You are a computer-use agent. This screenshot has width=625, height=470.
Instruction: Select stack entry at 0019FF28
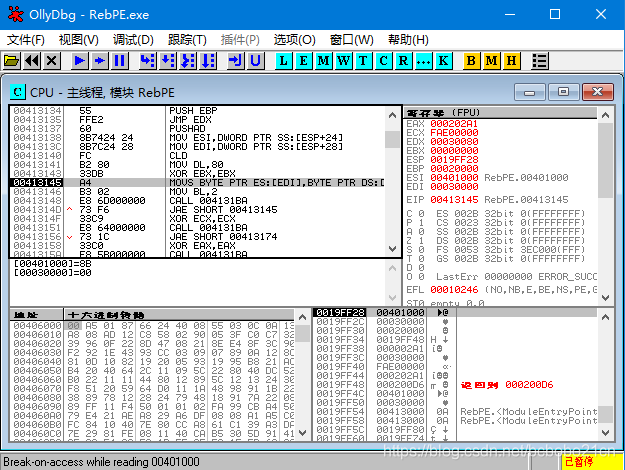click(x=454, y=313)
